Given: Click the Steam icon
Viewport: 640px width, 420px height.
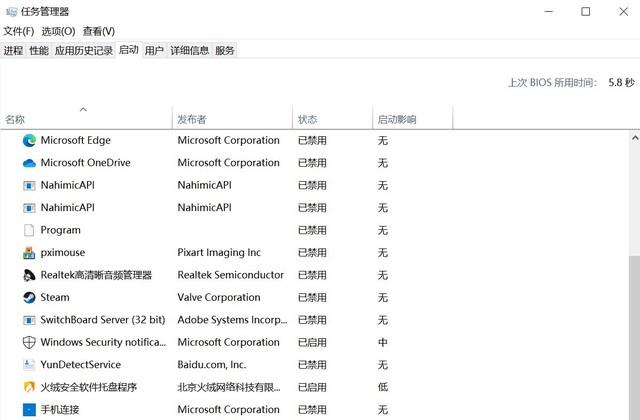Looking at the screenshot, I should point(29,298).
